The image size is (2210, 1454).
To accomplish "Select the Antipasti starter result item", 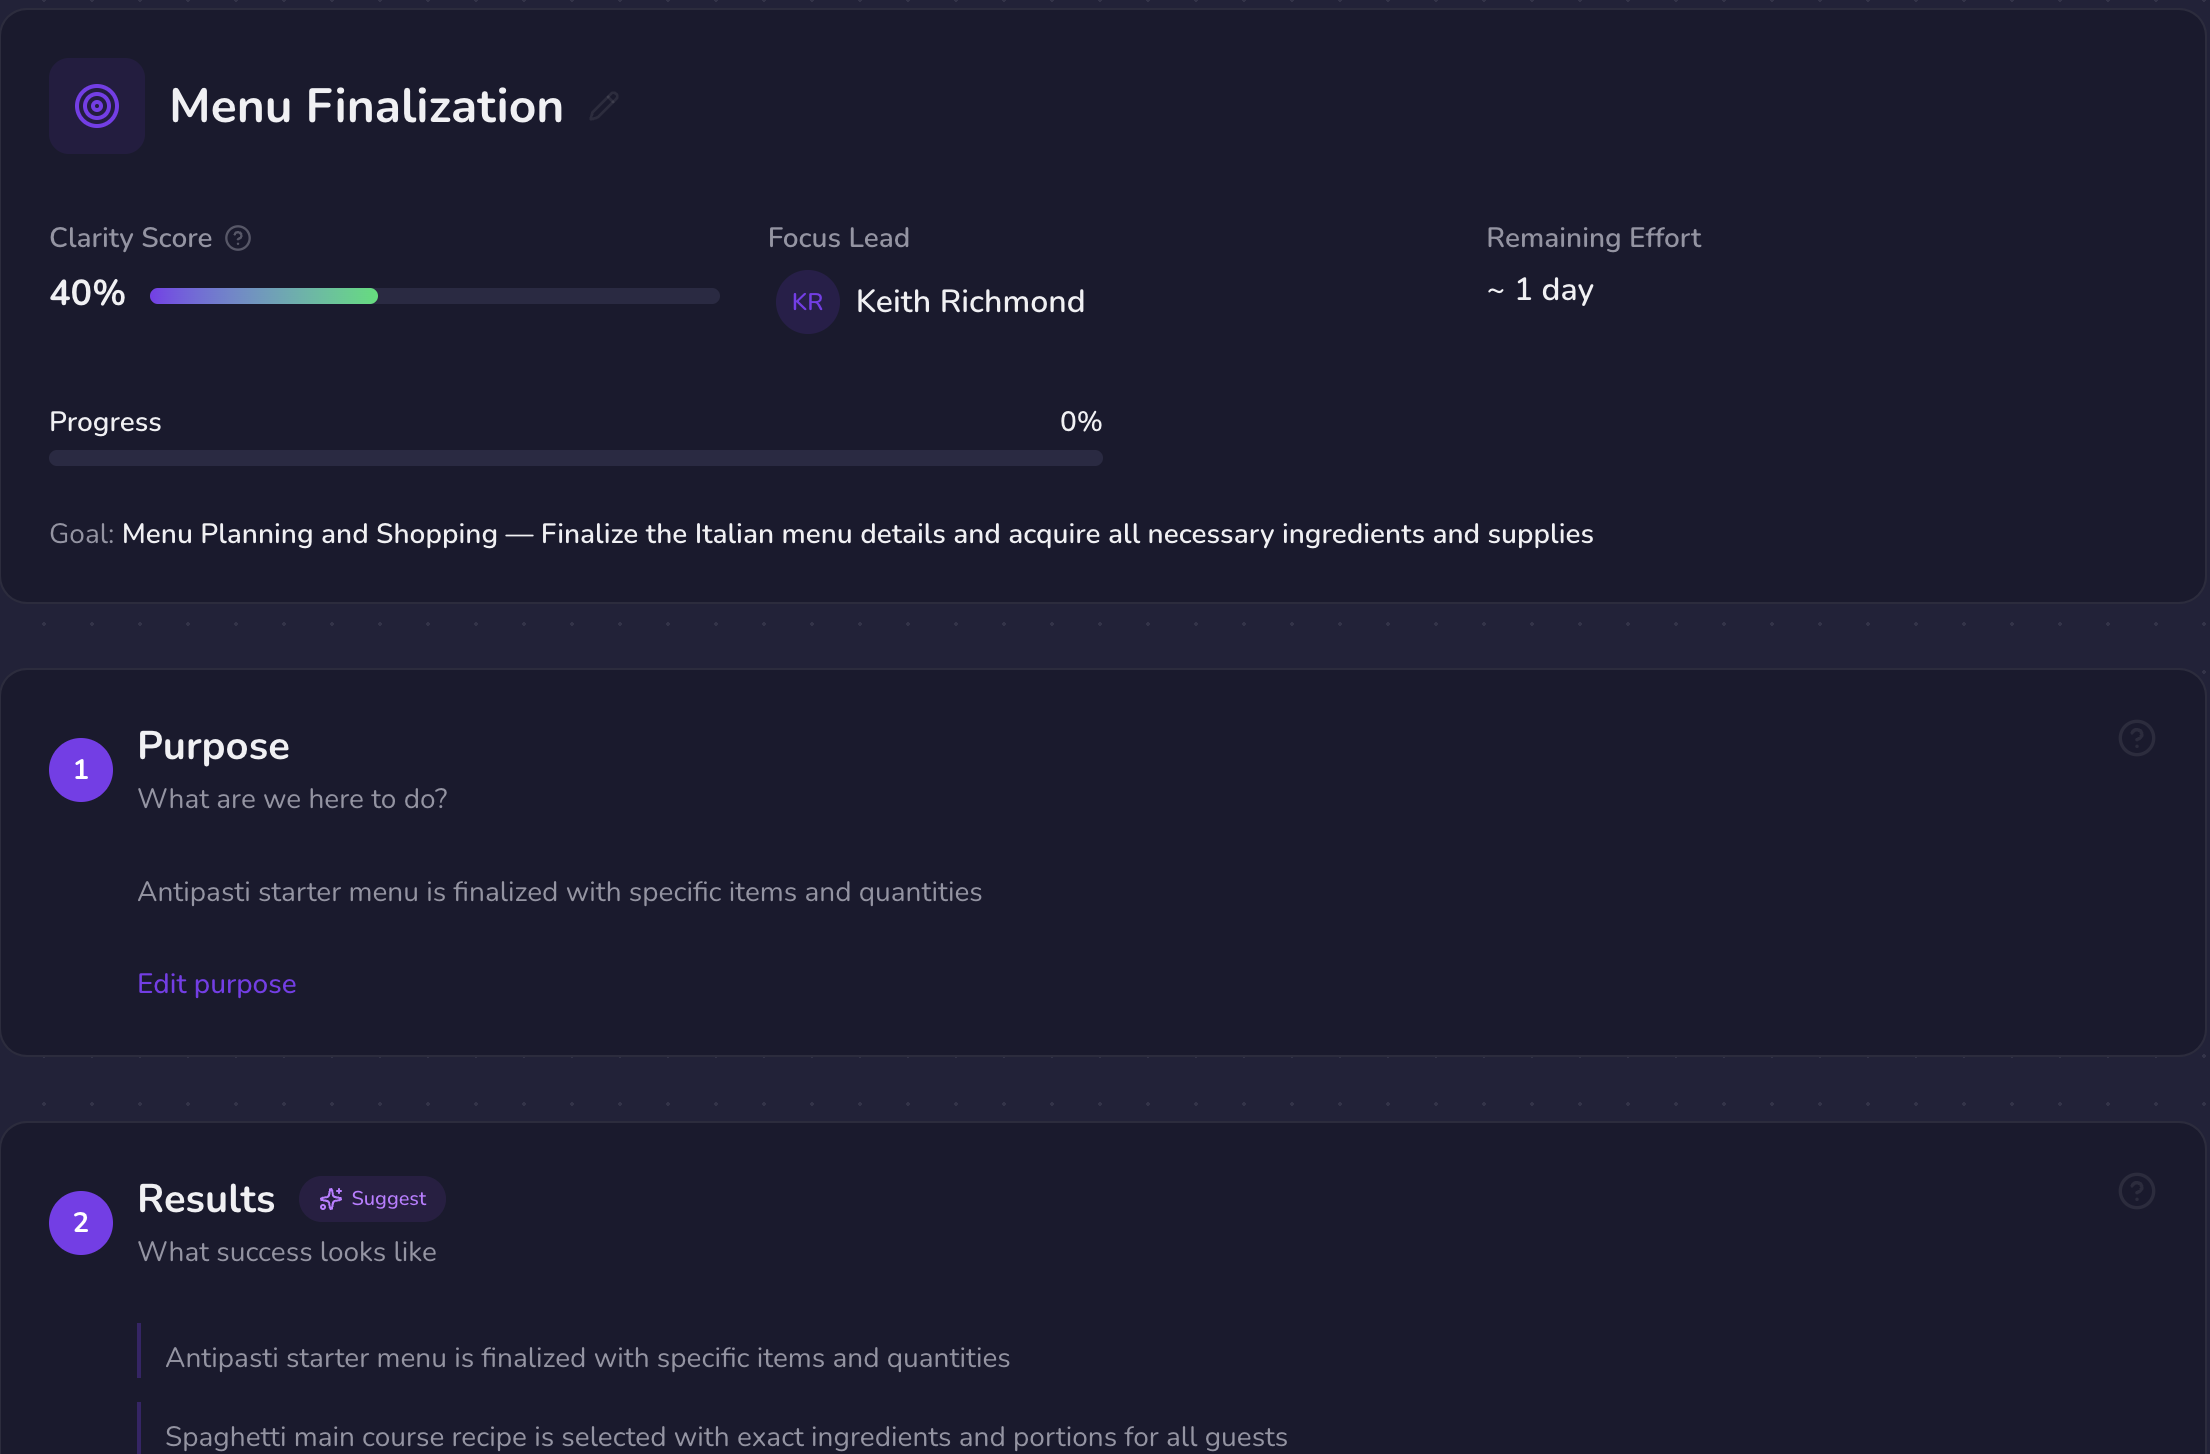I will 588,1358.
